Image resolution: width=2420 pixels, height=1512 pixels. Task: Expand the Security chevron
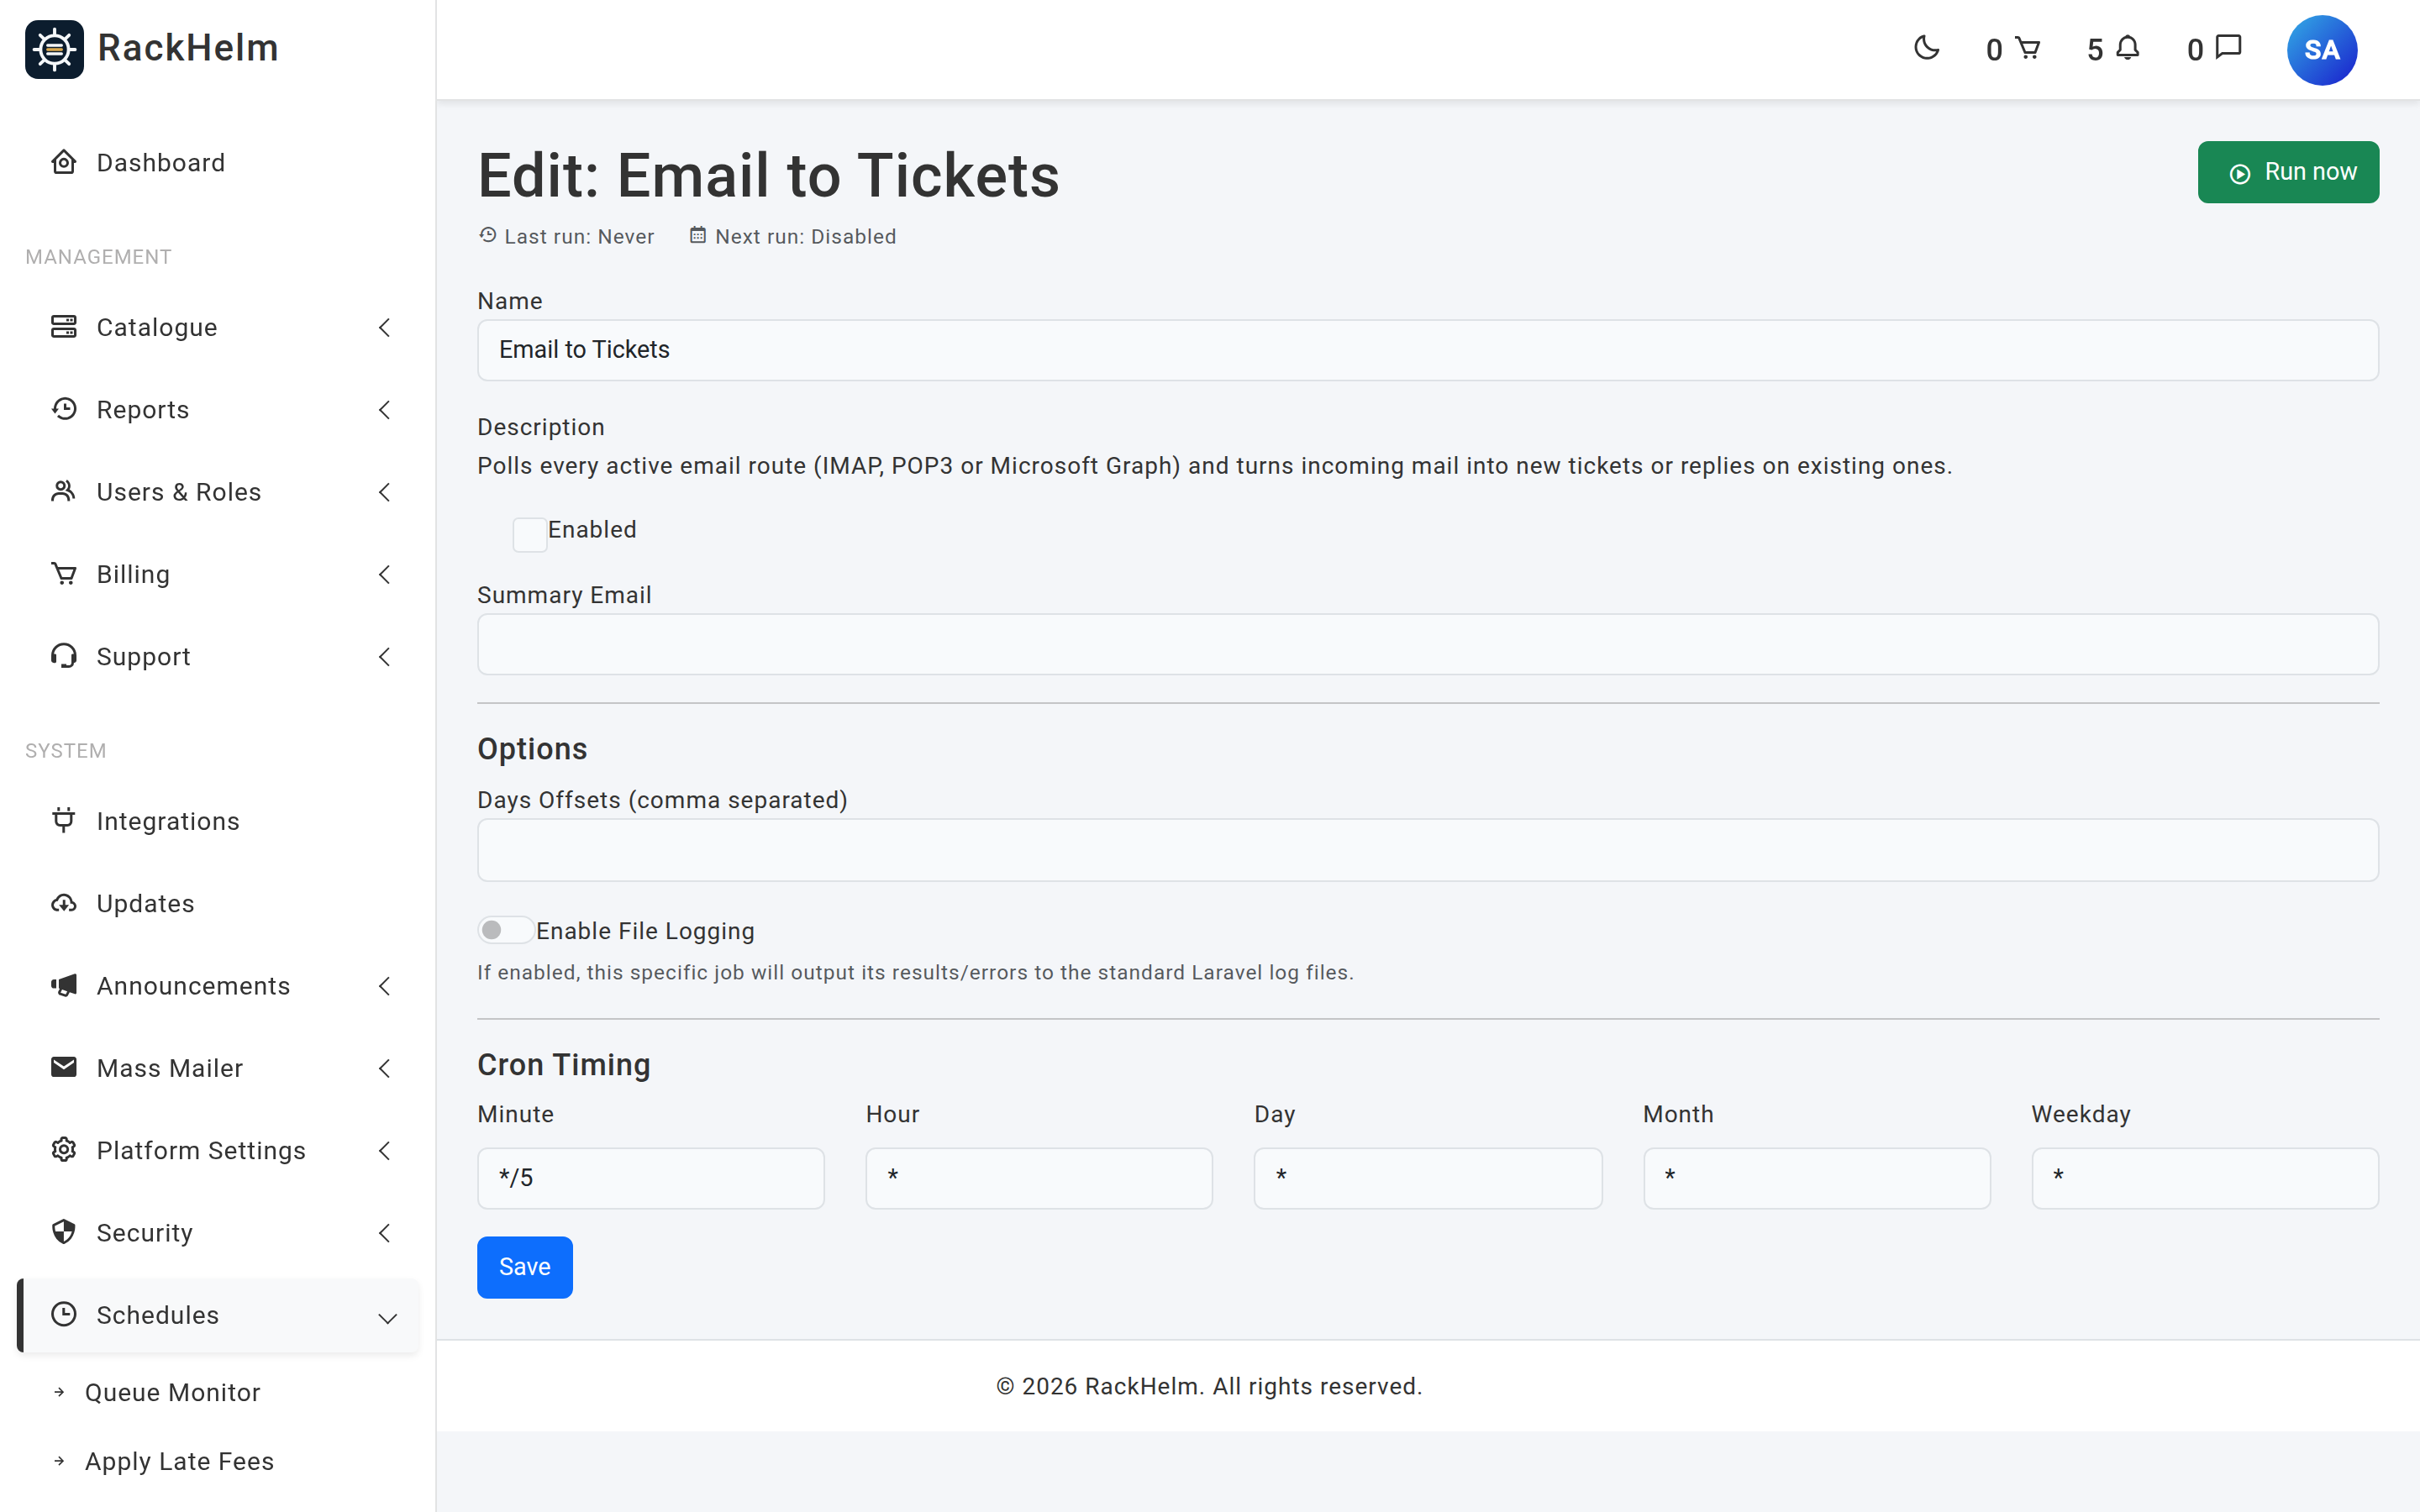[x=384, y=1233]
